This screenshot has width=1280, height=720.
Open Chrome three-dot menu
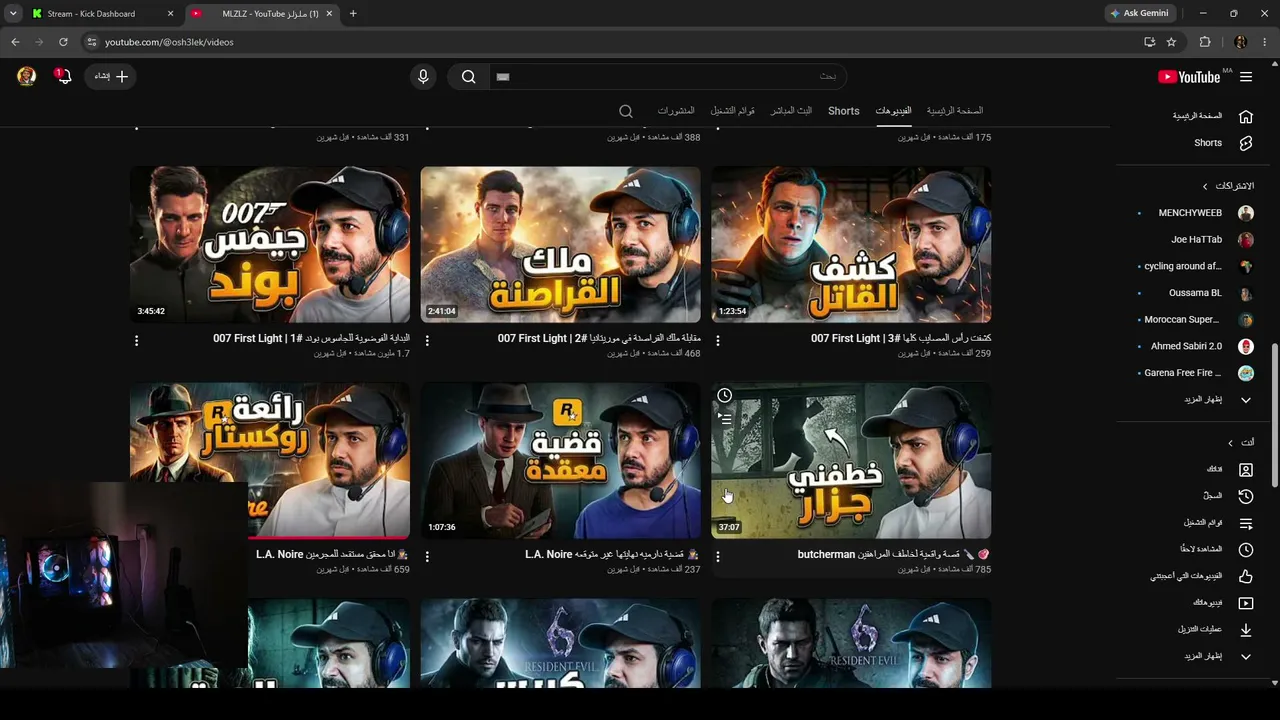tap(1265, 42)
